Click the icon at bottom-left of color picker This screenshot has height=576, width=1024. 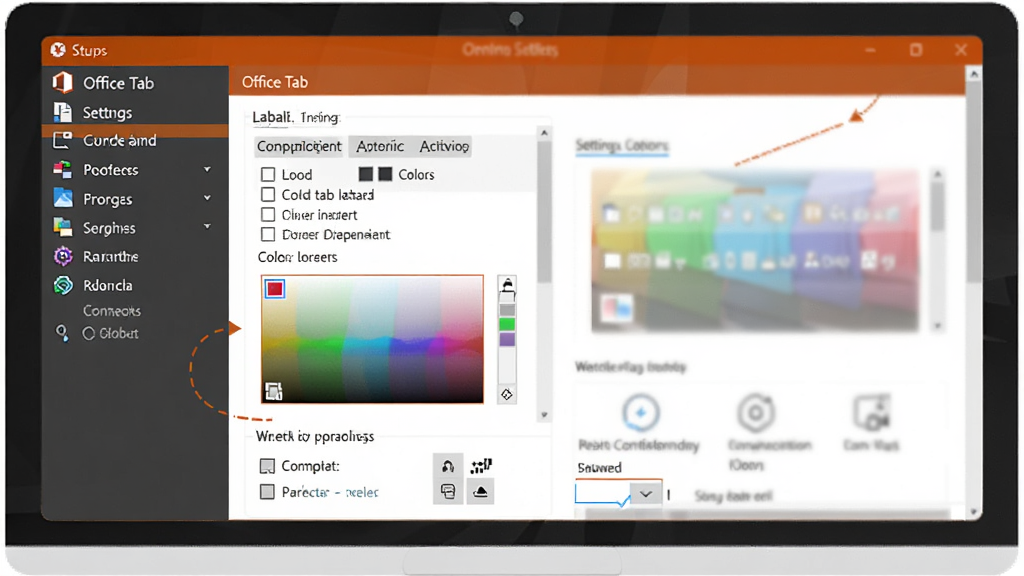pyautogui.click(x=274, y=391)
